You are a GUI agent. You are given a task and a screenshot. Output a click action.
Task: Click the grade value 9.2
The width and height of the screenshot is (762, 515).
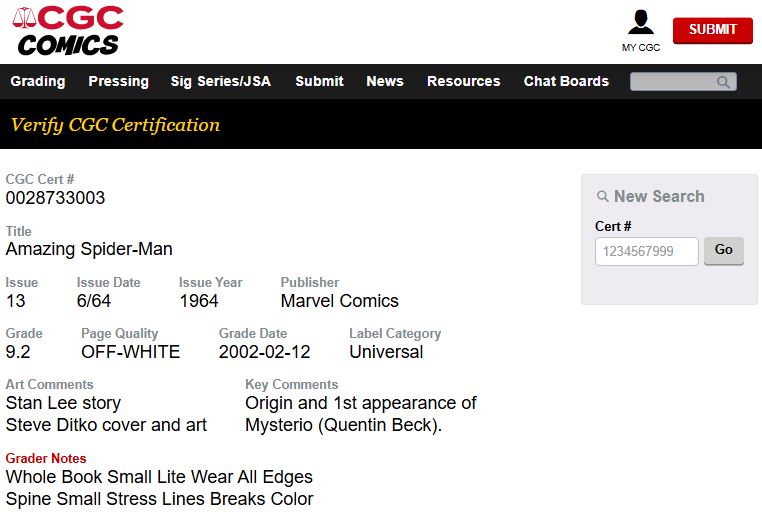[18, 352]
